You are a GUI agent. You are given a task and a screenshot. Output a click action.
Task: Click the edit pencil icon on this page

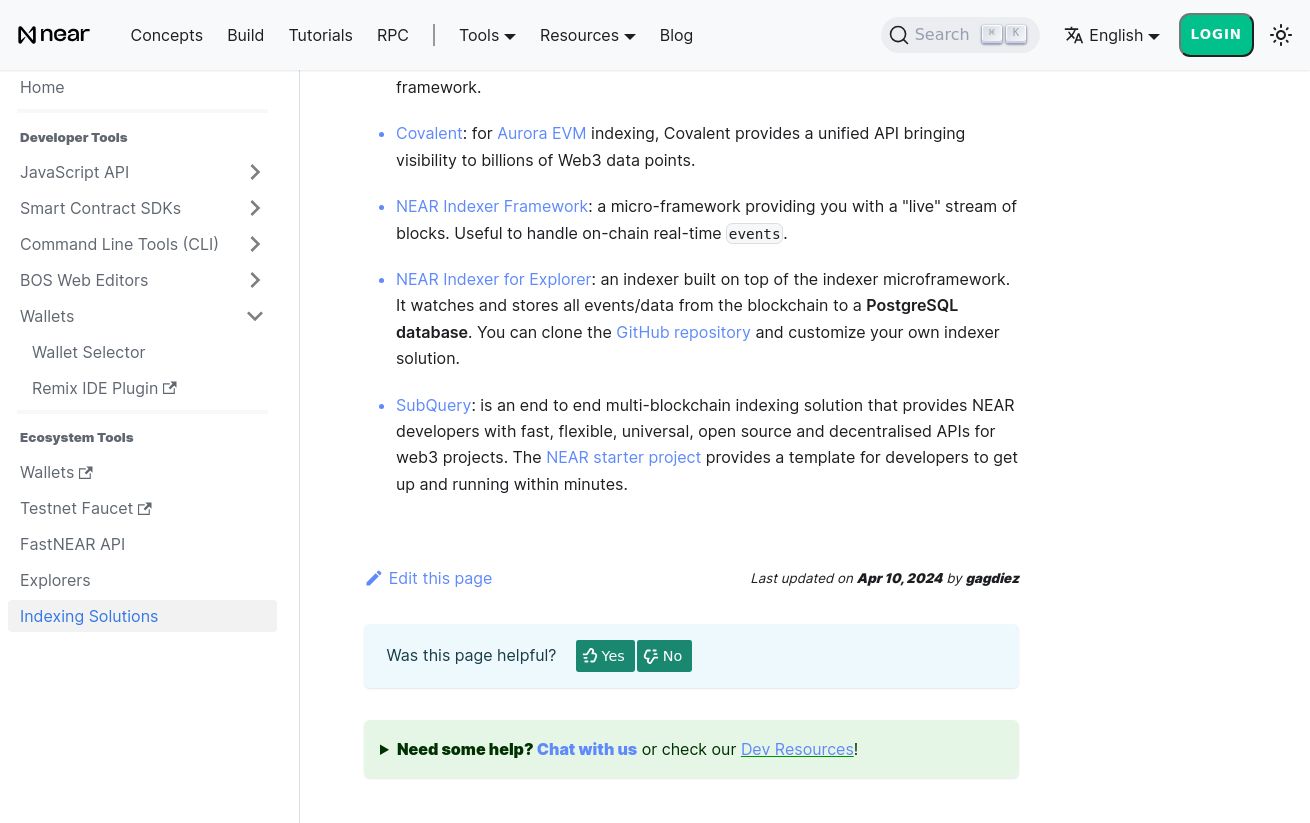pyautogui.click(x=374, y=578)
